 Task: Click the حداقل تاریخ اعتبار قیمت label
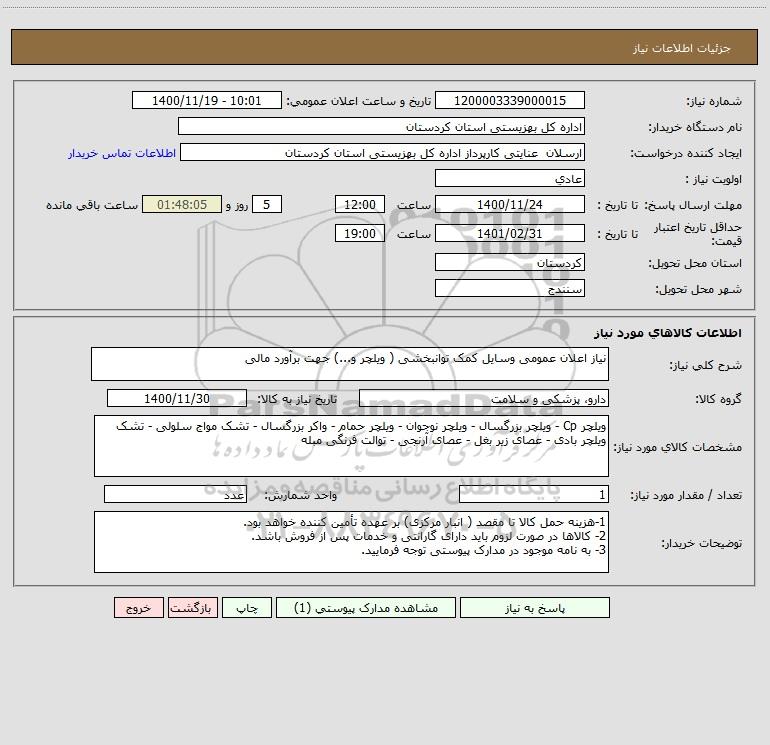click(697, 234)
